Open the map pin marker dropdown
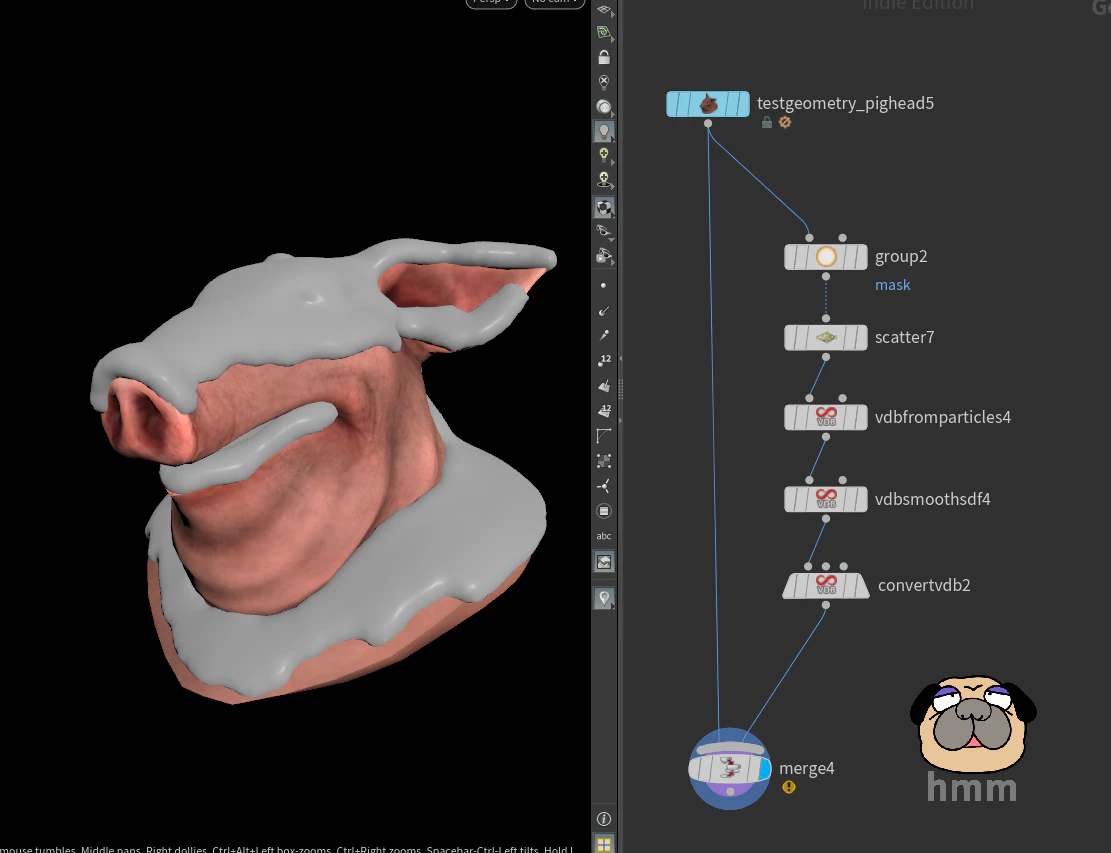The image size is (1111, 853). (x=604, y=599)
